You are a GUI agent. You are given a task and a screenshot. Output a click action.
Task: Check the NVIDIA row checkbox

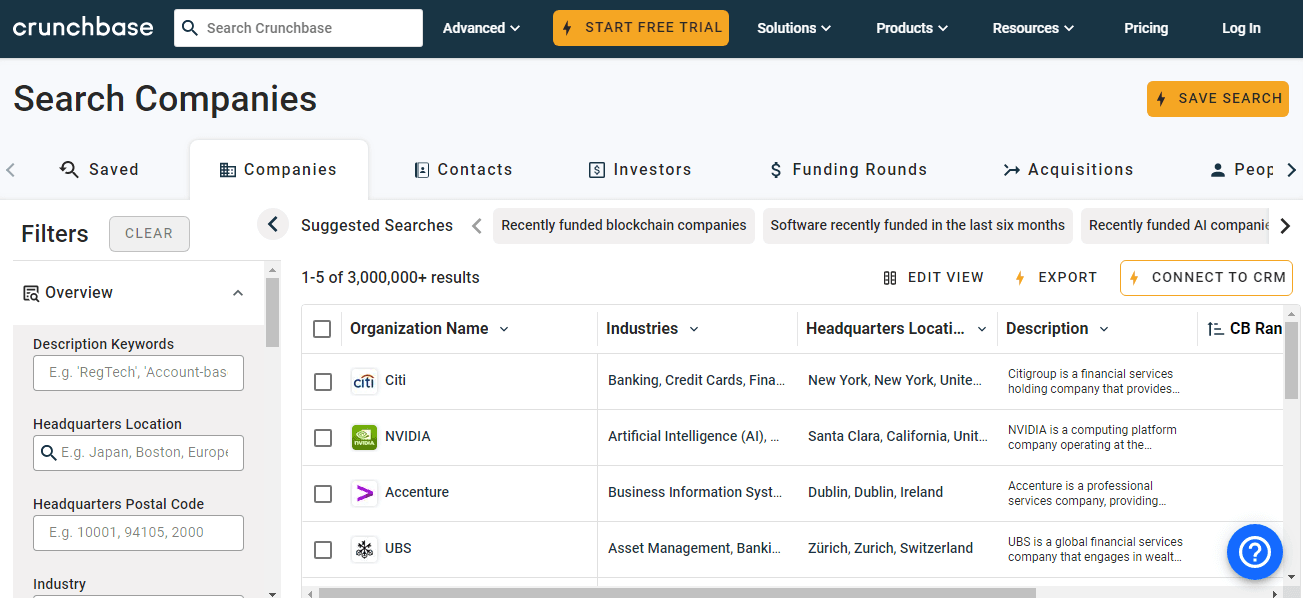323,438
